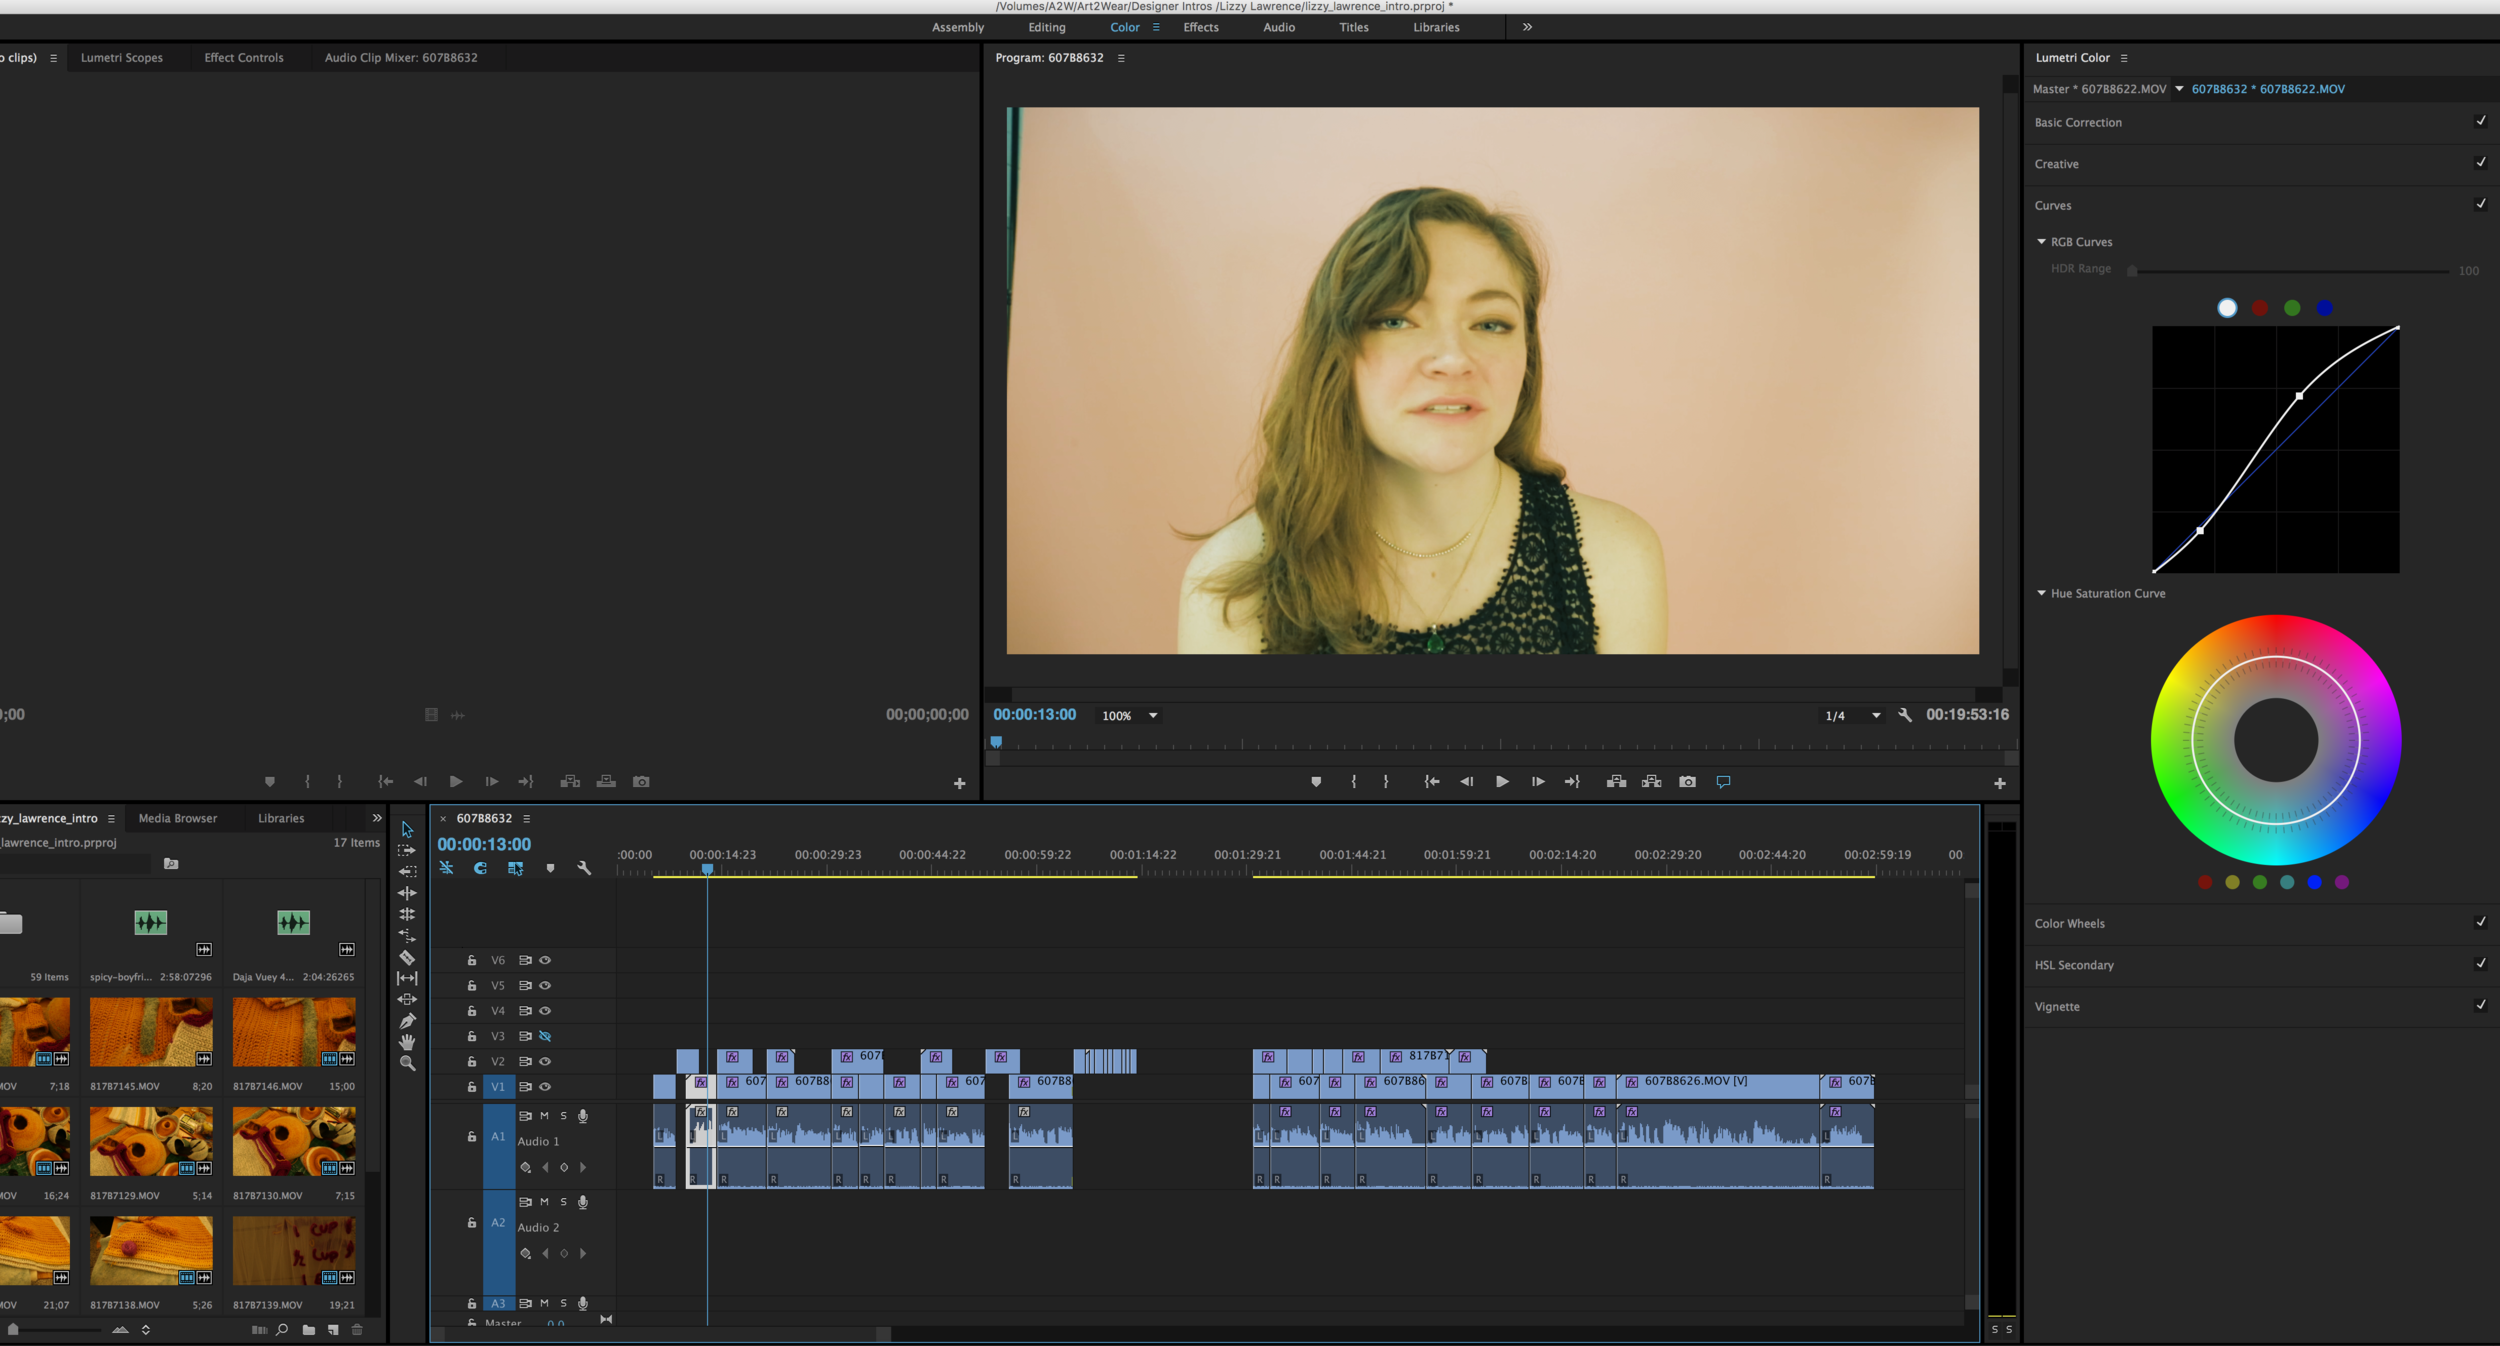Select the red channel curve swatch
This screenshot has height=1346, width=2500.
[x=2259, y=308]
